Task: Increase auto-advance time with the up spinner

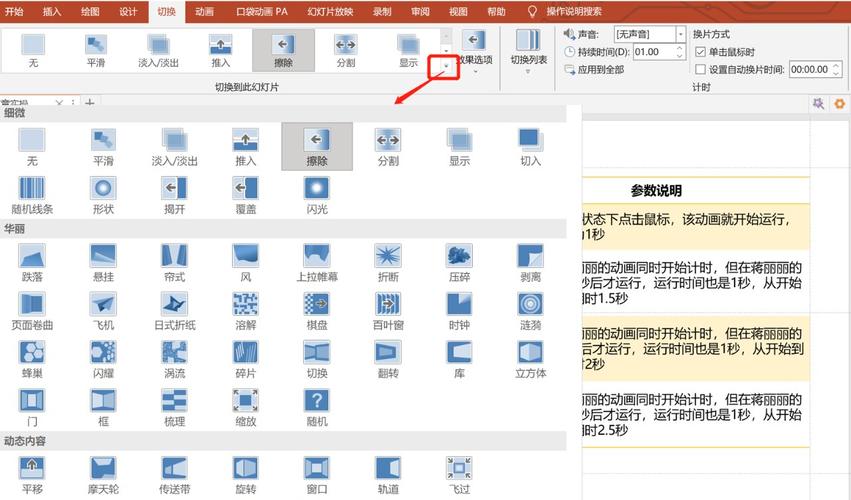Action: (x=836, y=66)
